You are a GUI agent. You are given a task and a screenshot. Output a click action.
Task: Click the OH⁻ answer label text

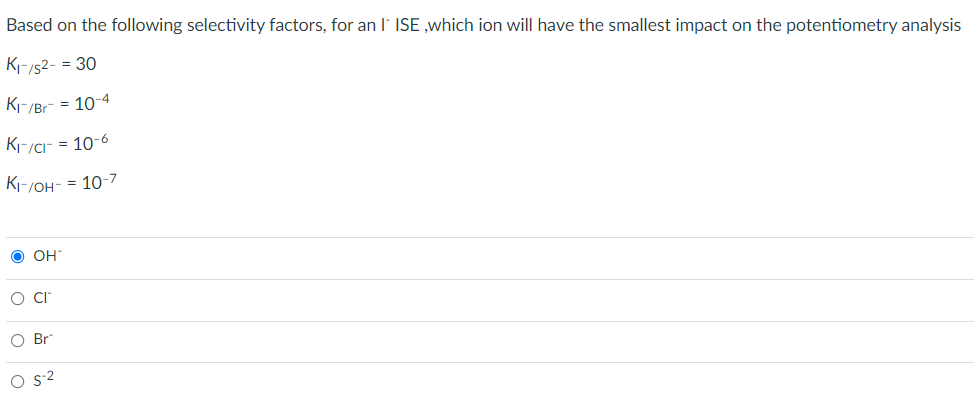click(x=45, y=256)
